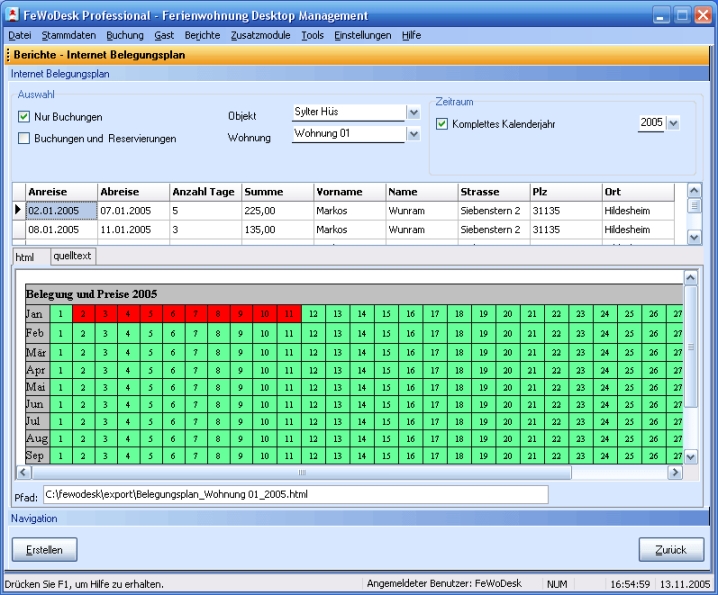This screenshot has height=595, width=718.
Task: Expand the Wohnung dropdown list
Action: 413,134
